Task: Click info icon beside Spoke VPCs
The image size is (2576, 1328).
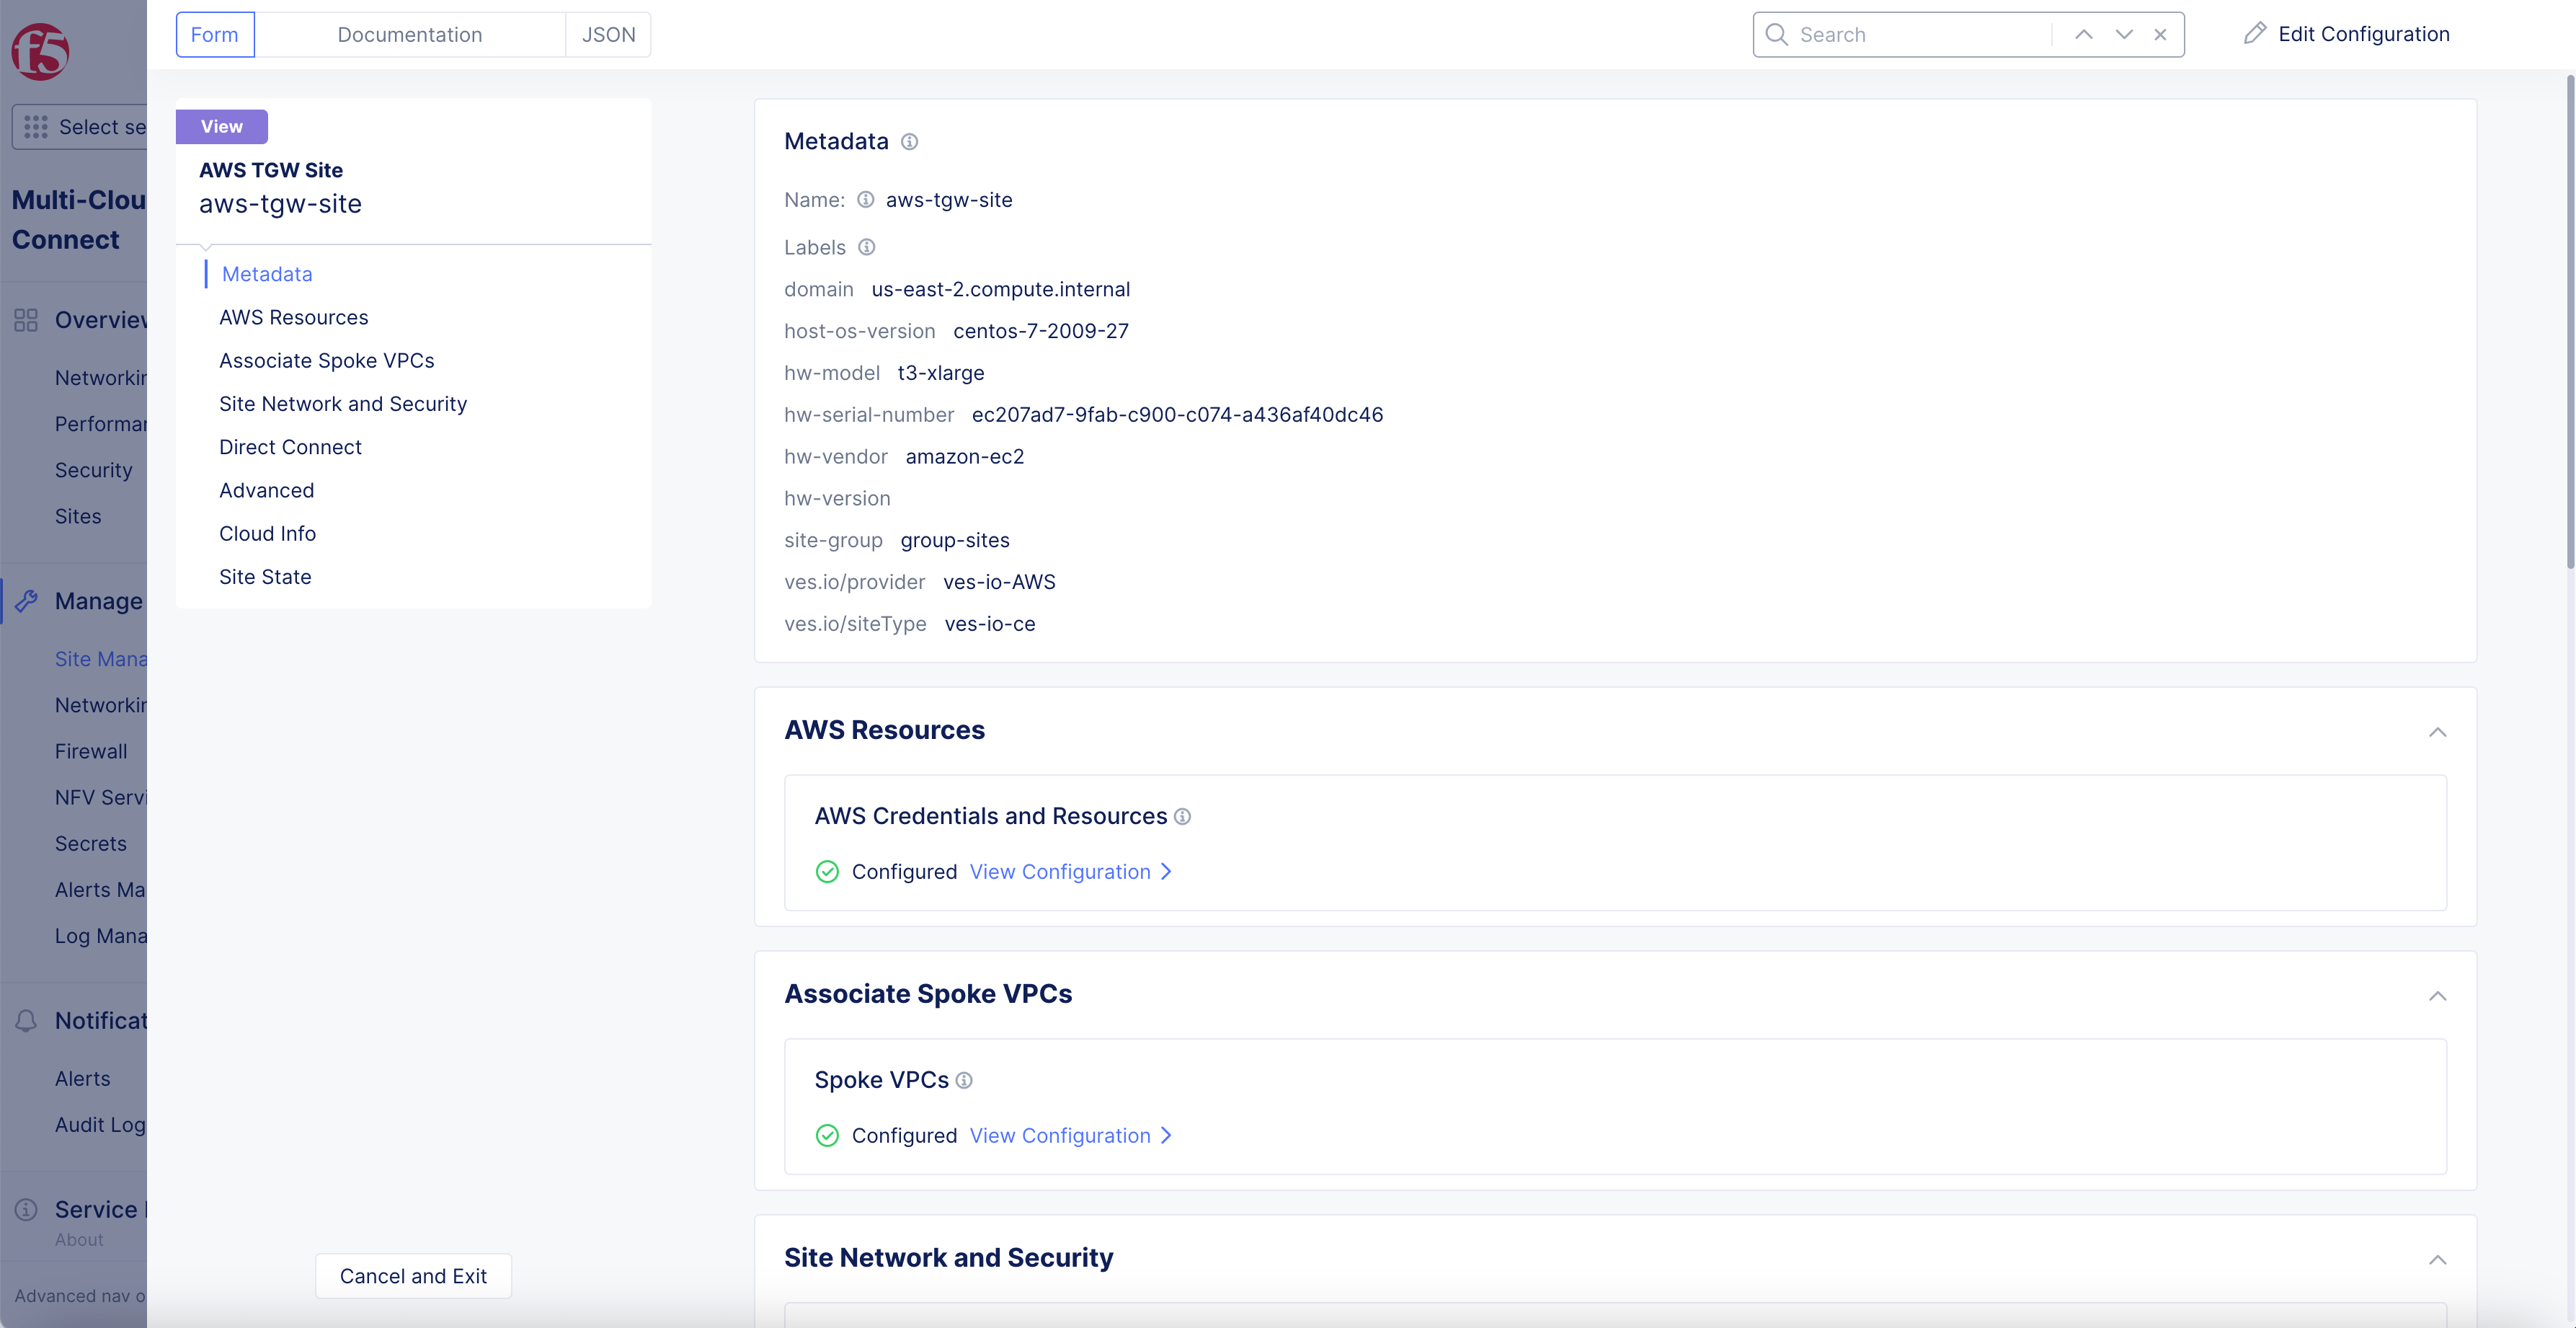Action: tap(964, 1081)
